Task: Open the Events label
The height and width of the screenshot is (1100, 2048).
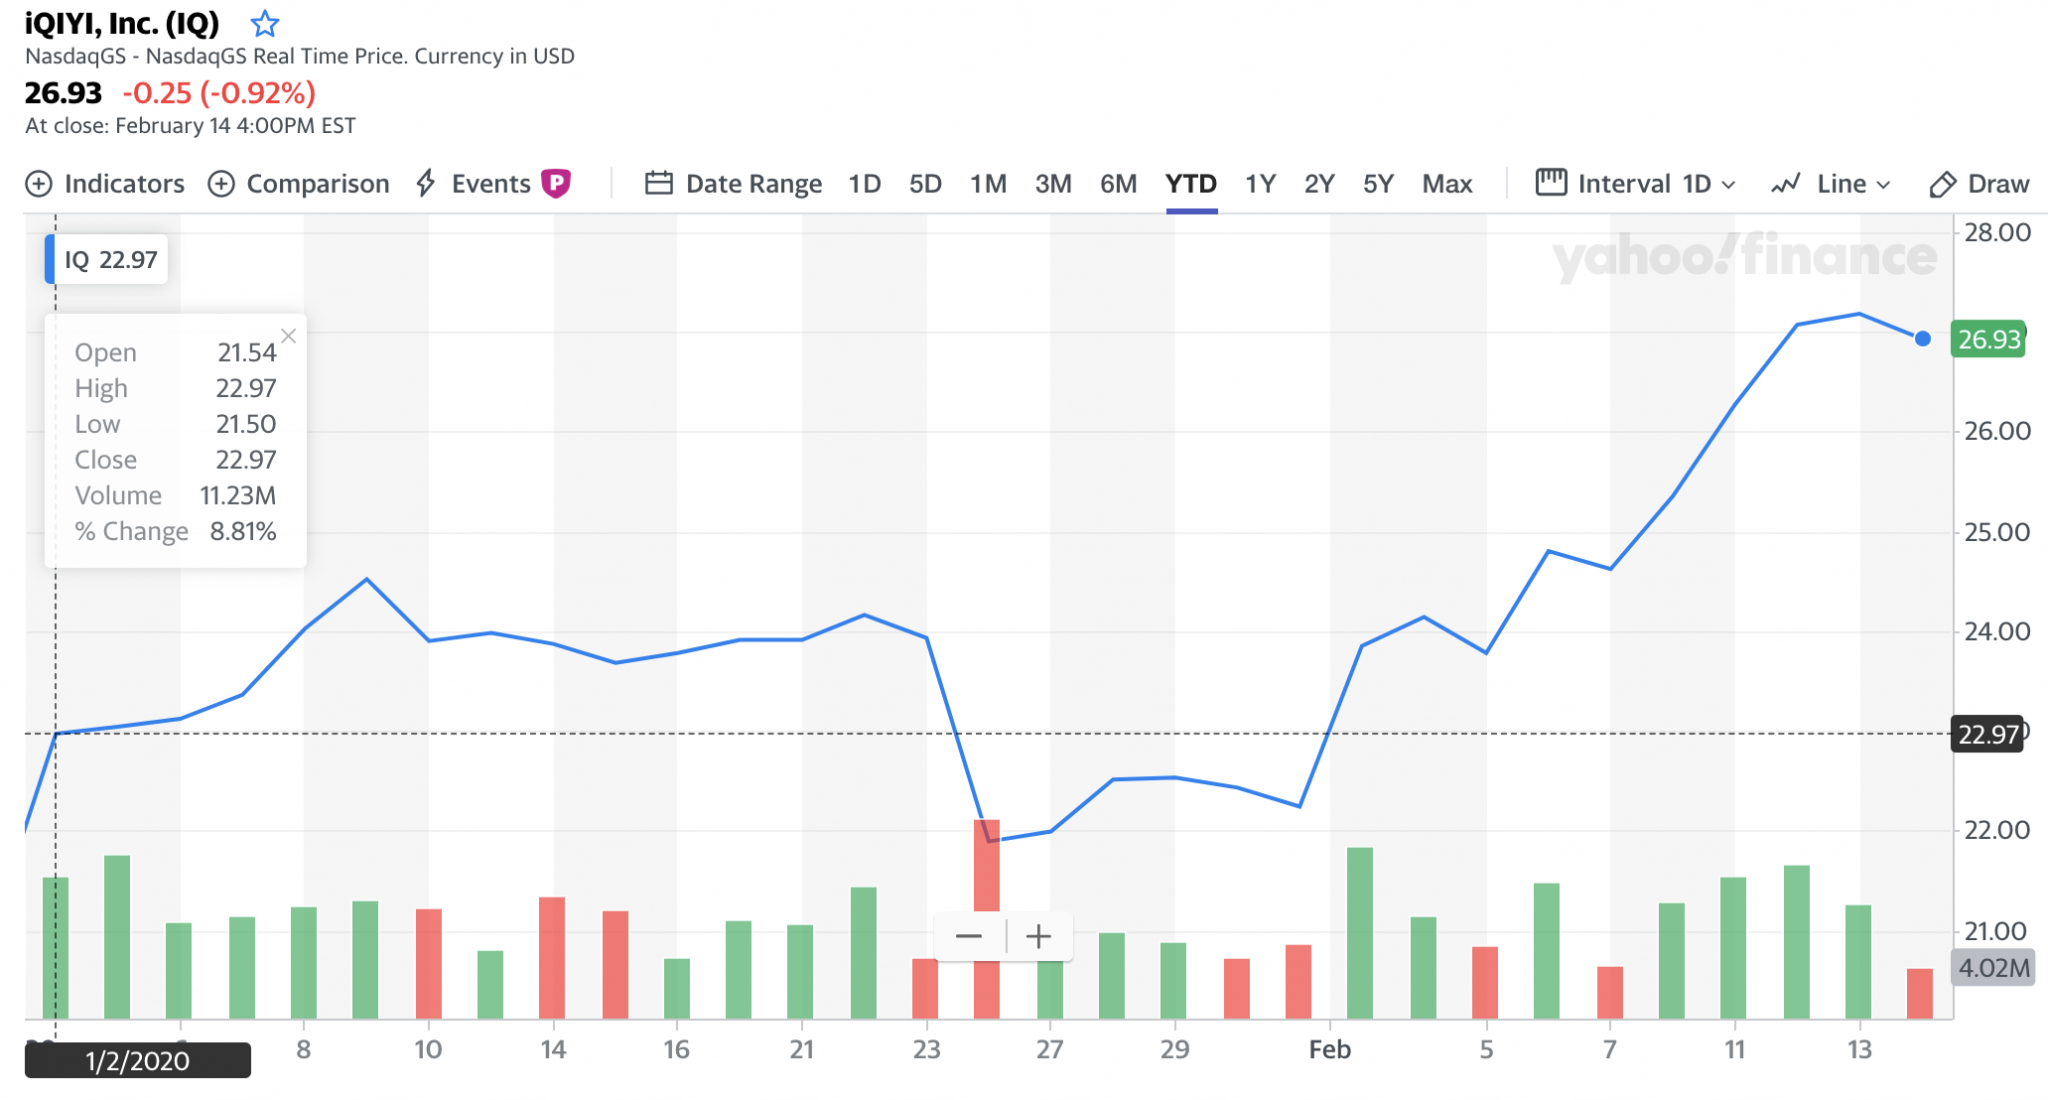Action: pyautogui.click(x=491, y=184)
